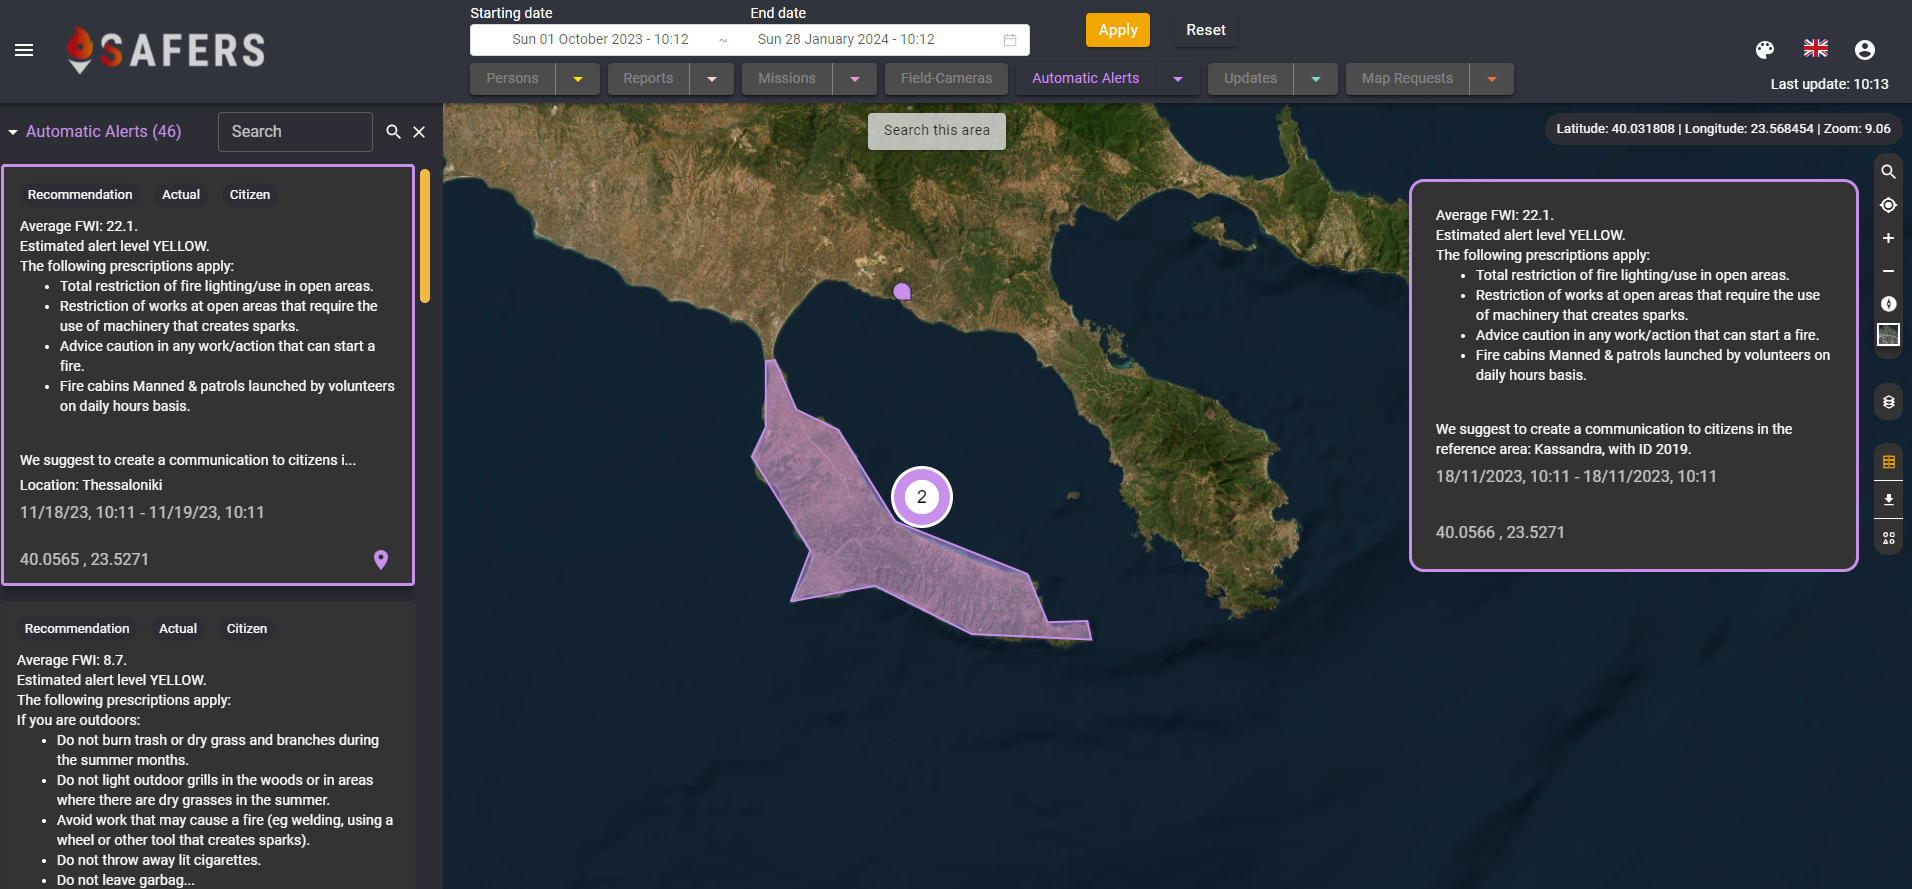Reset map compass bearing

[1888, 304]
